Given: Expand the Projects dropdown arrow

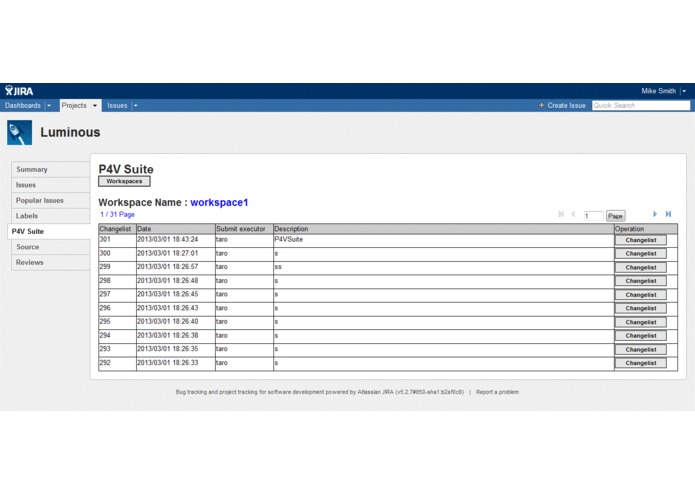Looking at the screenshot, I should point(94,105).
